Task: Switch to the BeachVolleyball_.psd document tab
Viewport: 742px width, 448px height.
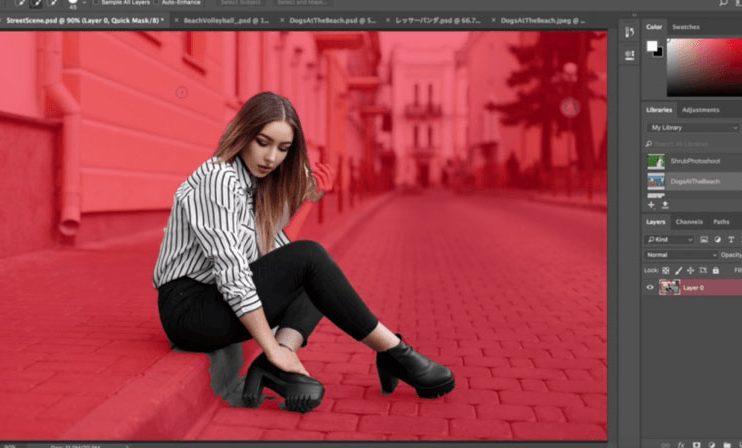Action: [226, 21]
